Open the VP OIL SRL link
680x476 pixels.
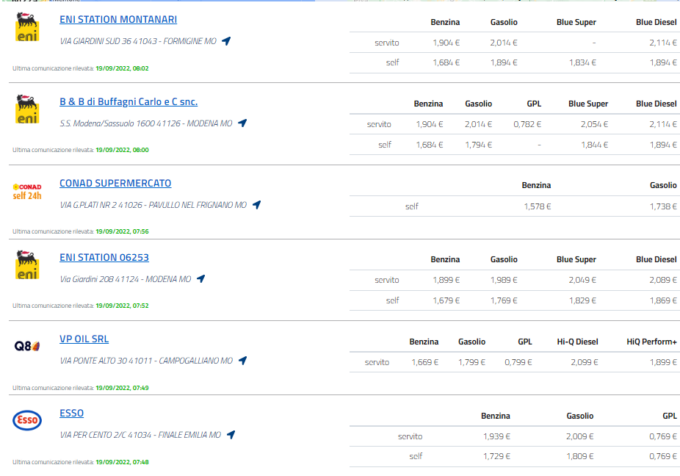click(84, 339)
